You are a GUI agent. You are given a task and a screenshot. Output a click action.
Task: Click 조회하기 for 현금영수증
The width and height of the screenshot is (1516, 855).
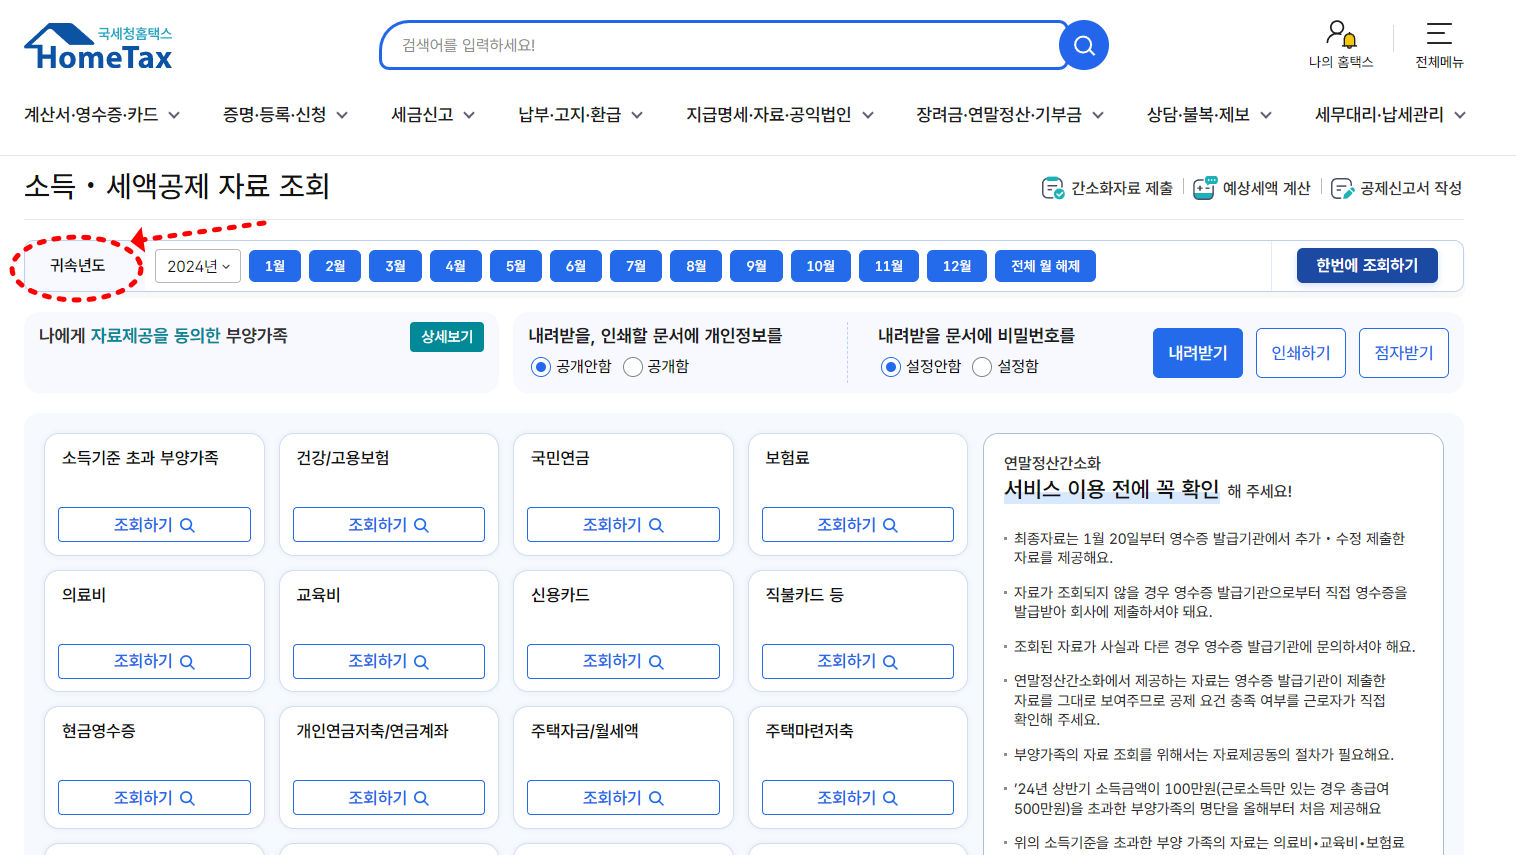154,798
